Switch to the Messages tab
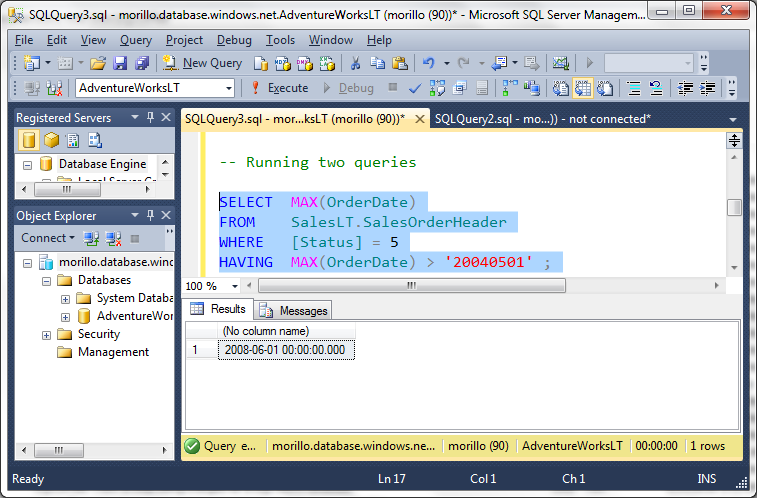757x498 pixels. (293, 311)
